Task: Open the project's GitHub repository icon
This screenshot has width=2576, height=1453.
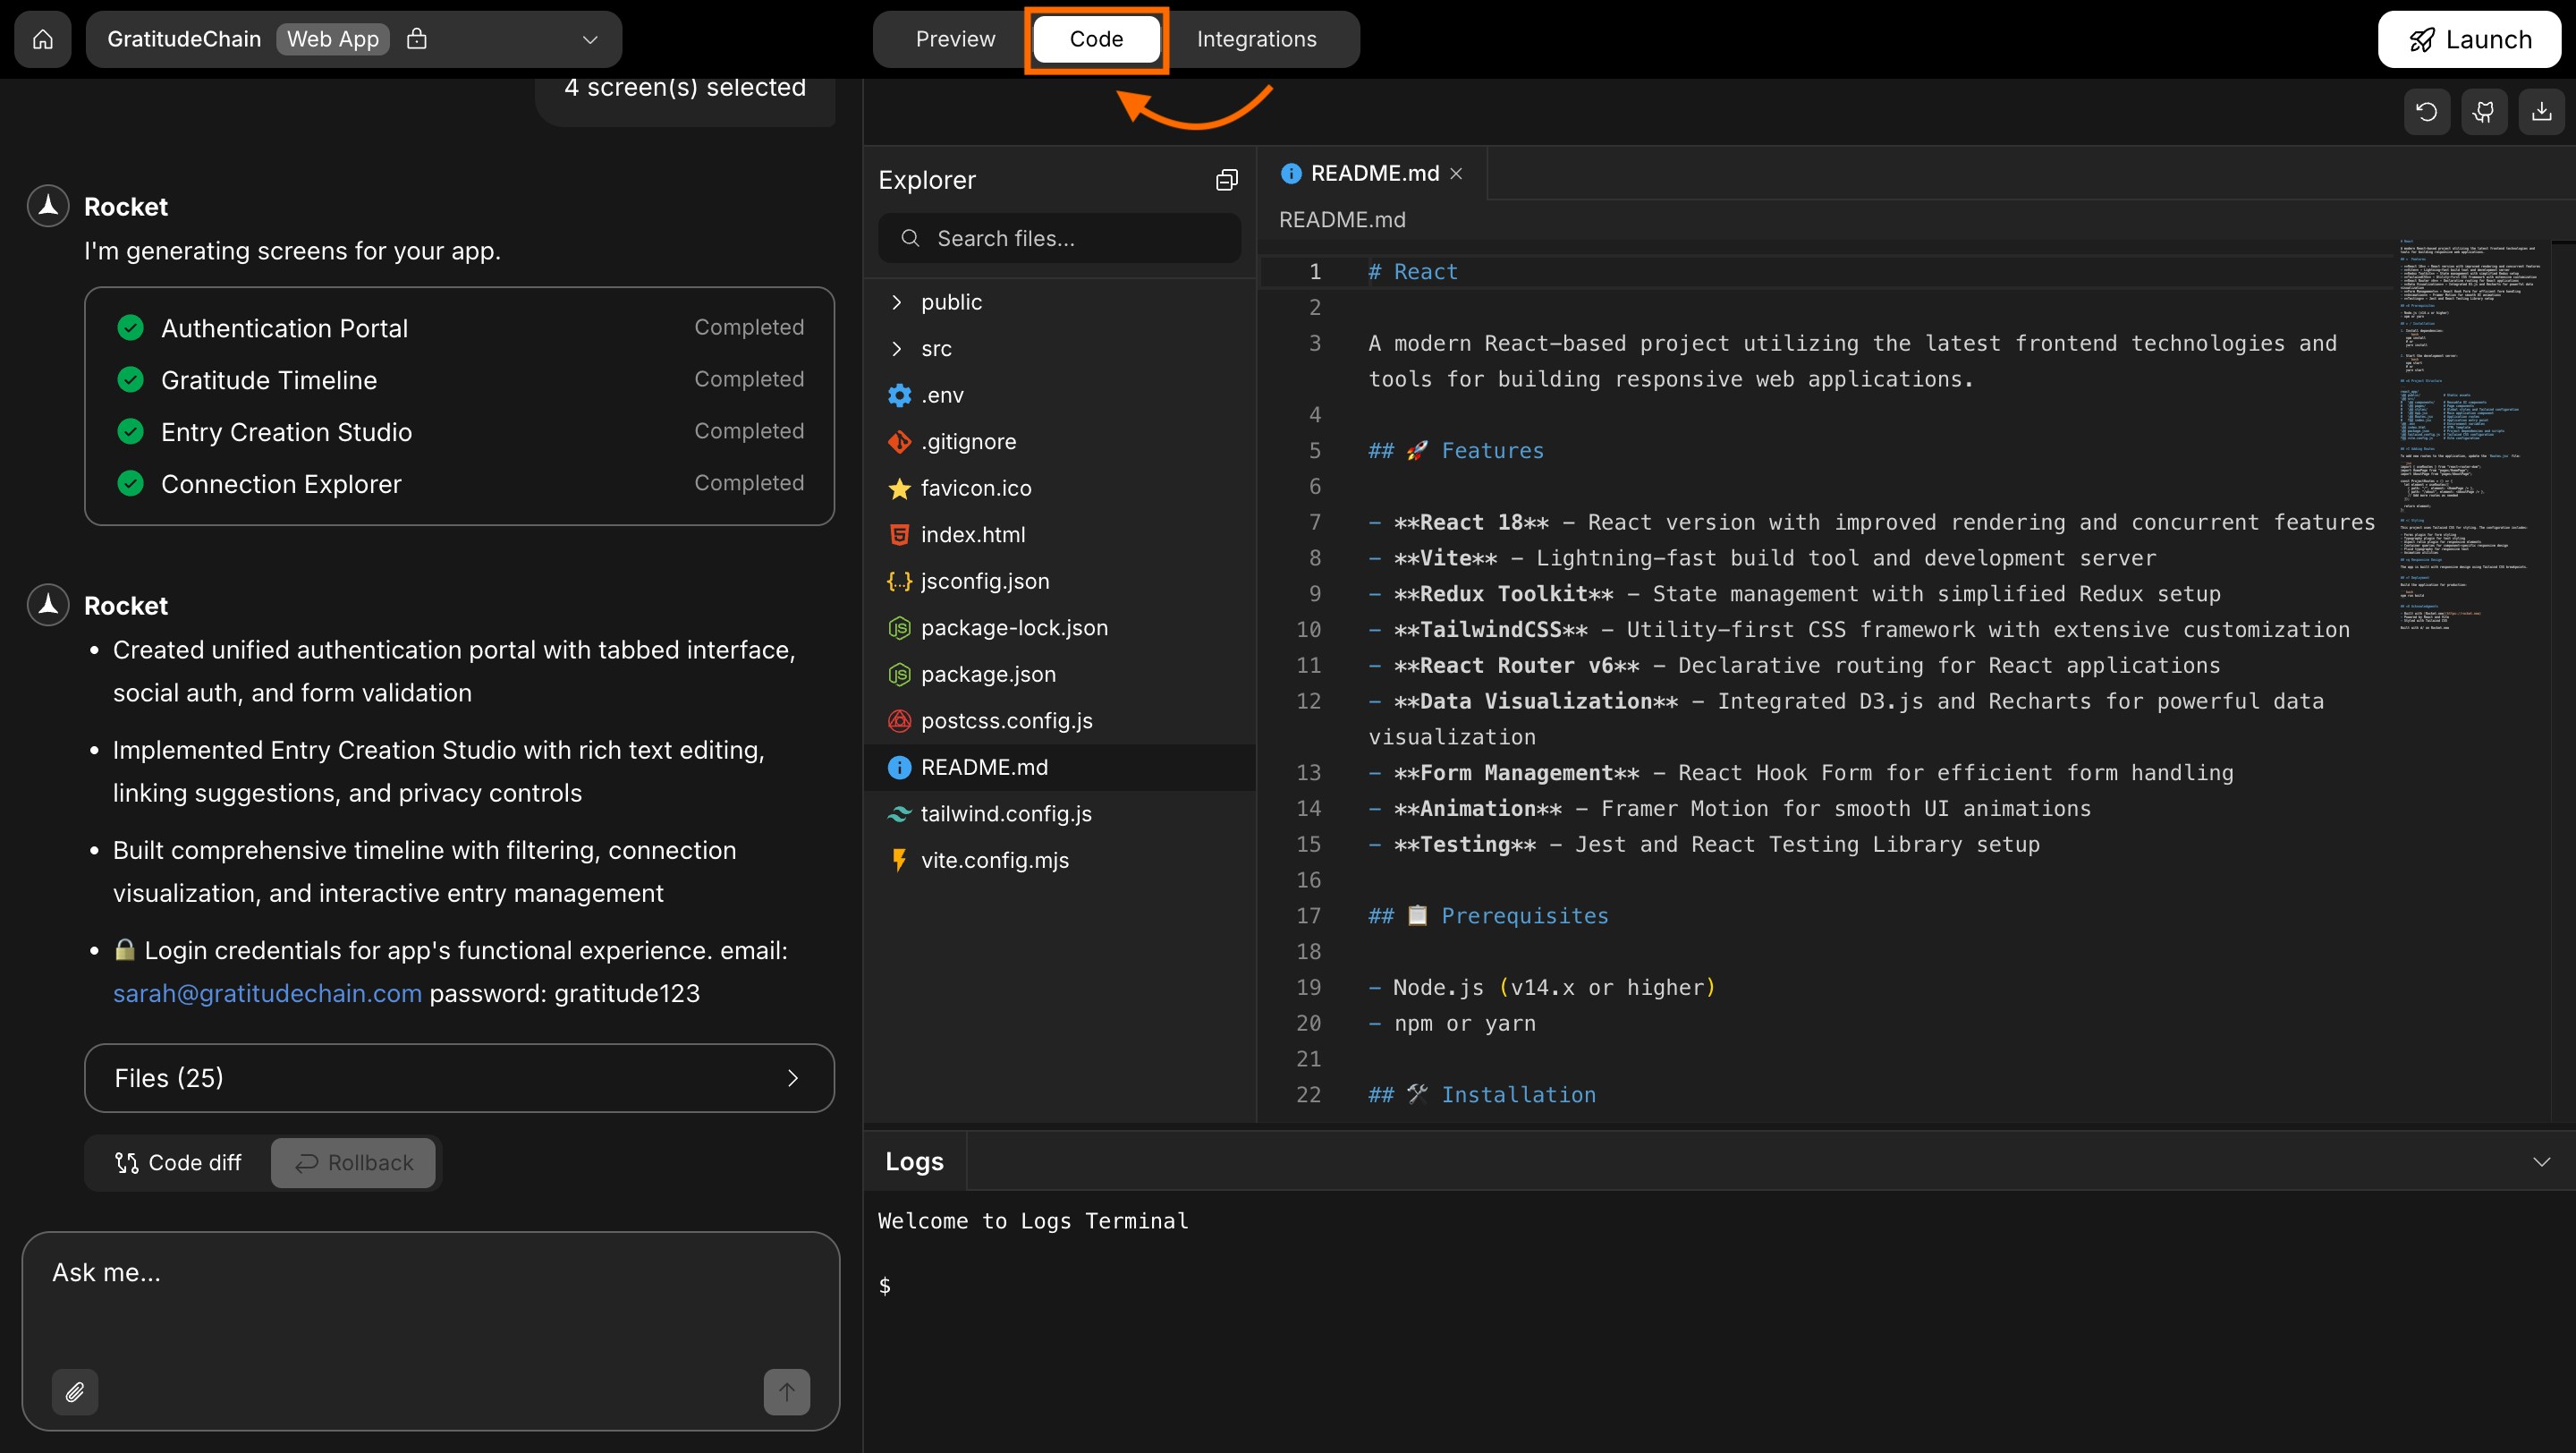Action: (2484, 111)
